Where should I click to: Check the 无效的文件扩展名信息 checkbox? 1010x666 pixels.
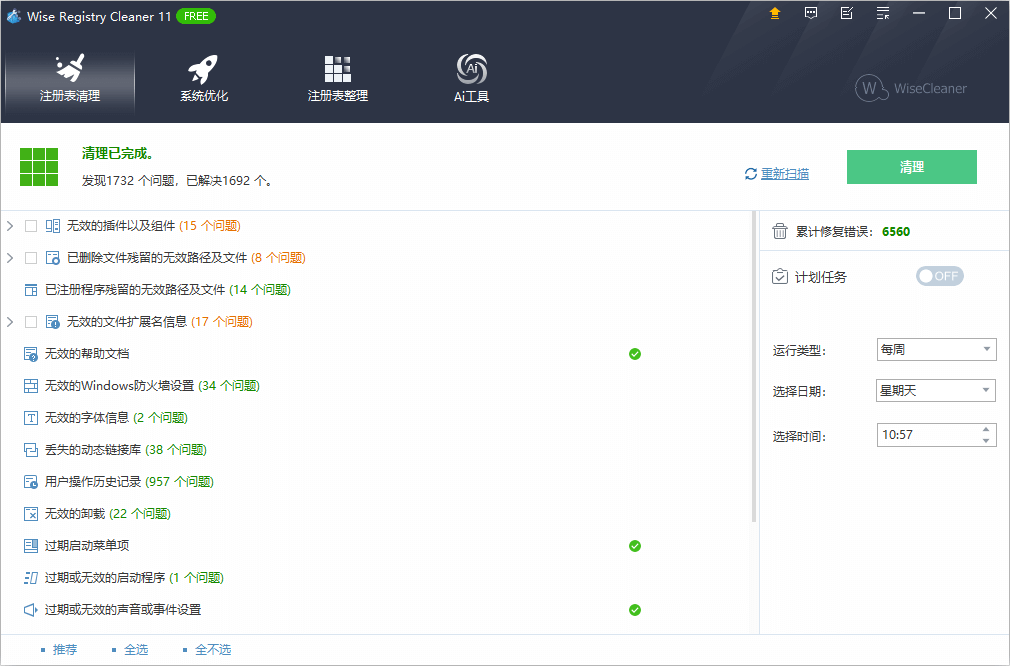[x=31, y=322]
